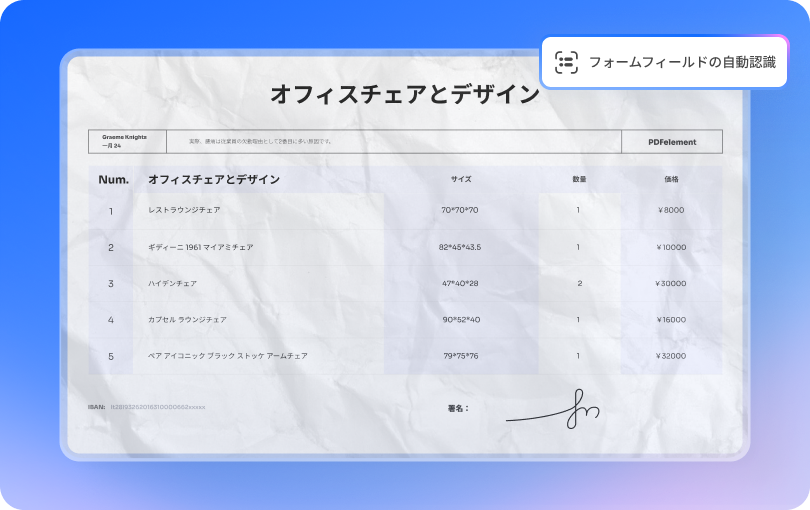Click the size field 90*52*40
Image resolution: width=810 pixels, height=510 pixels.
coord(460,320)
